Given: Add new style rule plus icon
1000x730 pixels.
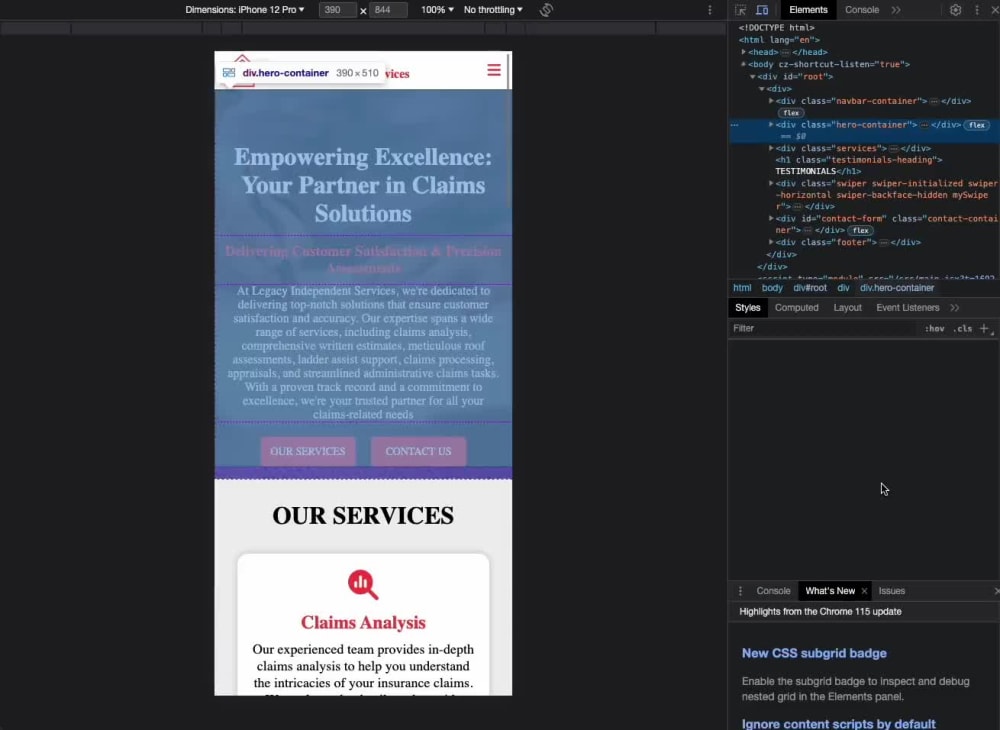Looking at the screenshot, I should (984, 328).
